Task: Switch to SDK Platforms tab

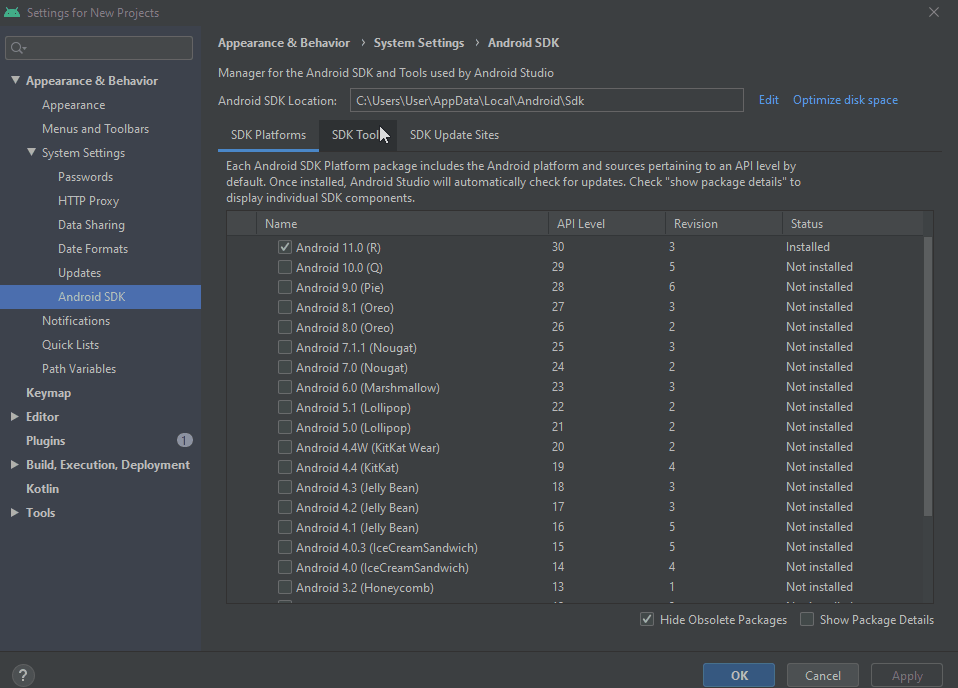Action: click(x=268, y=135)
